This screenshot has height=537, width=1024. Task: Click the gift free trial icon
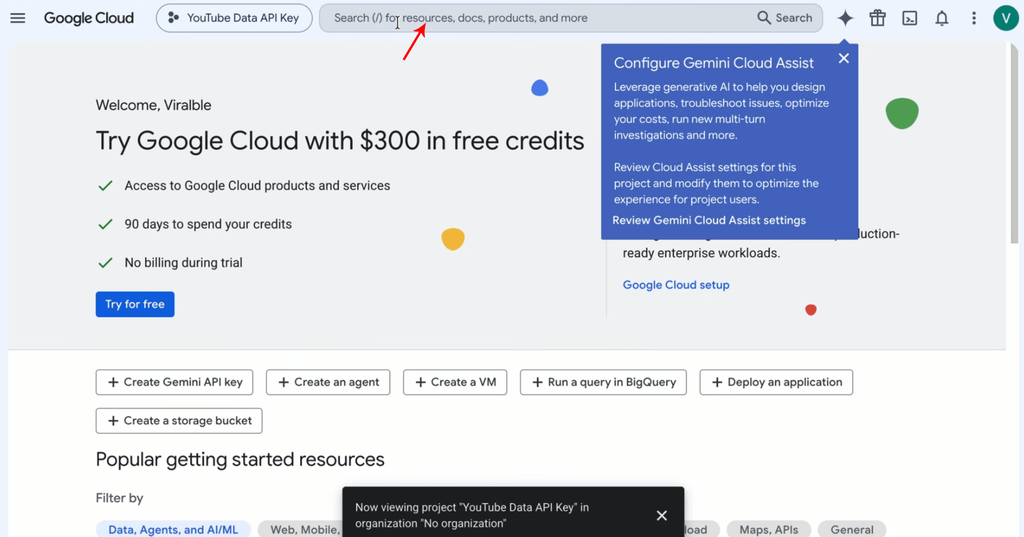click(877, 18)
